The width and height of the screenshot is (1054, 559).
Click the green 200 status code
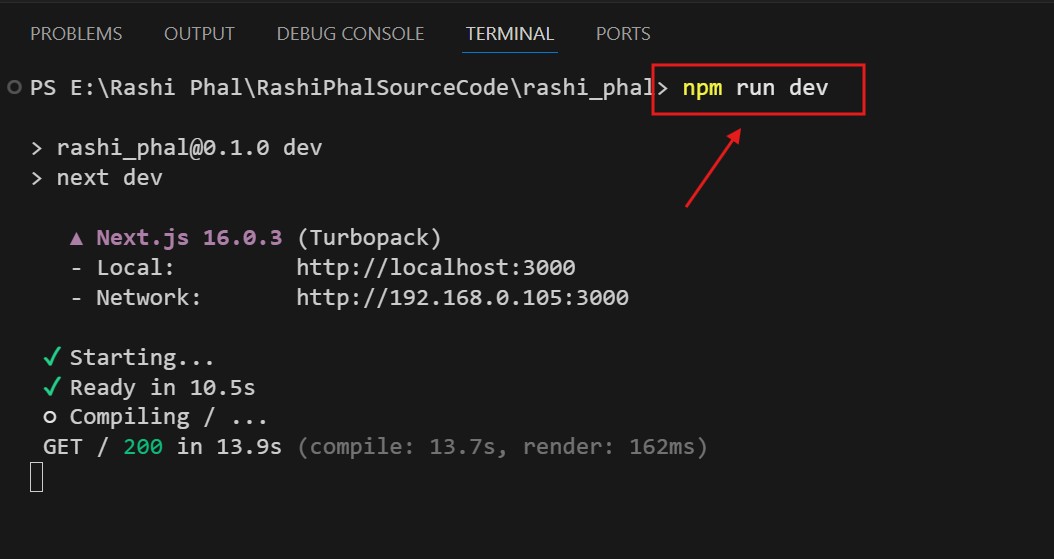click(x=143, y=447)
